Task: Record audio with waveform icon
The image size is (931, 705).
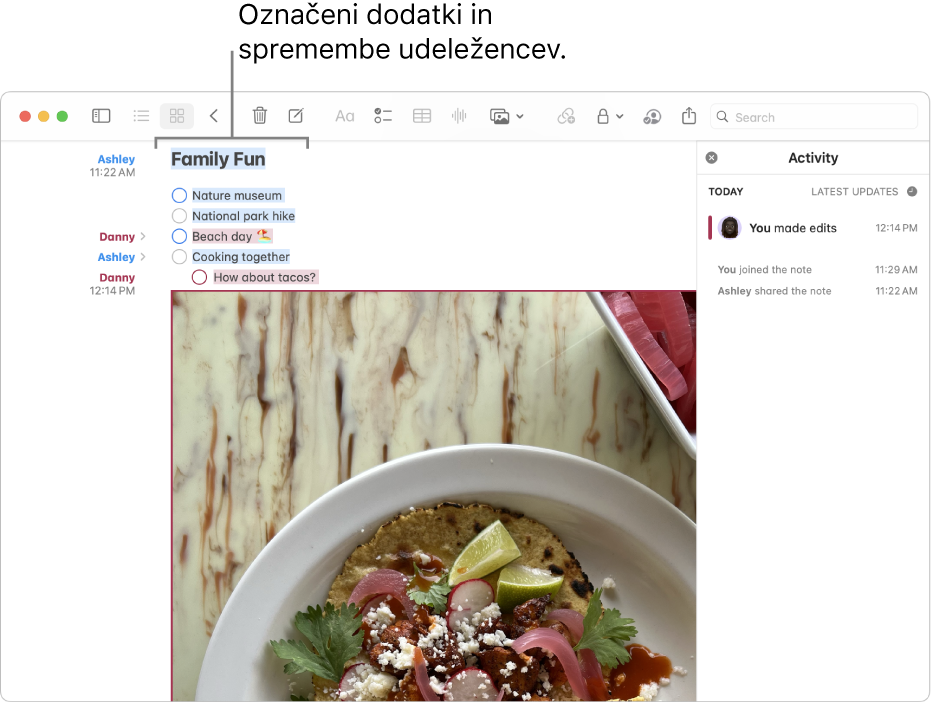Action: click(459, 116)
